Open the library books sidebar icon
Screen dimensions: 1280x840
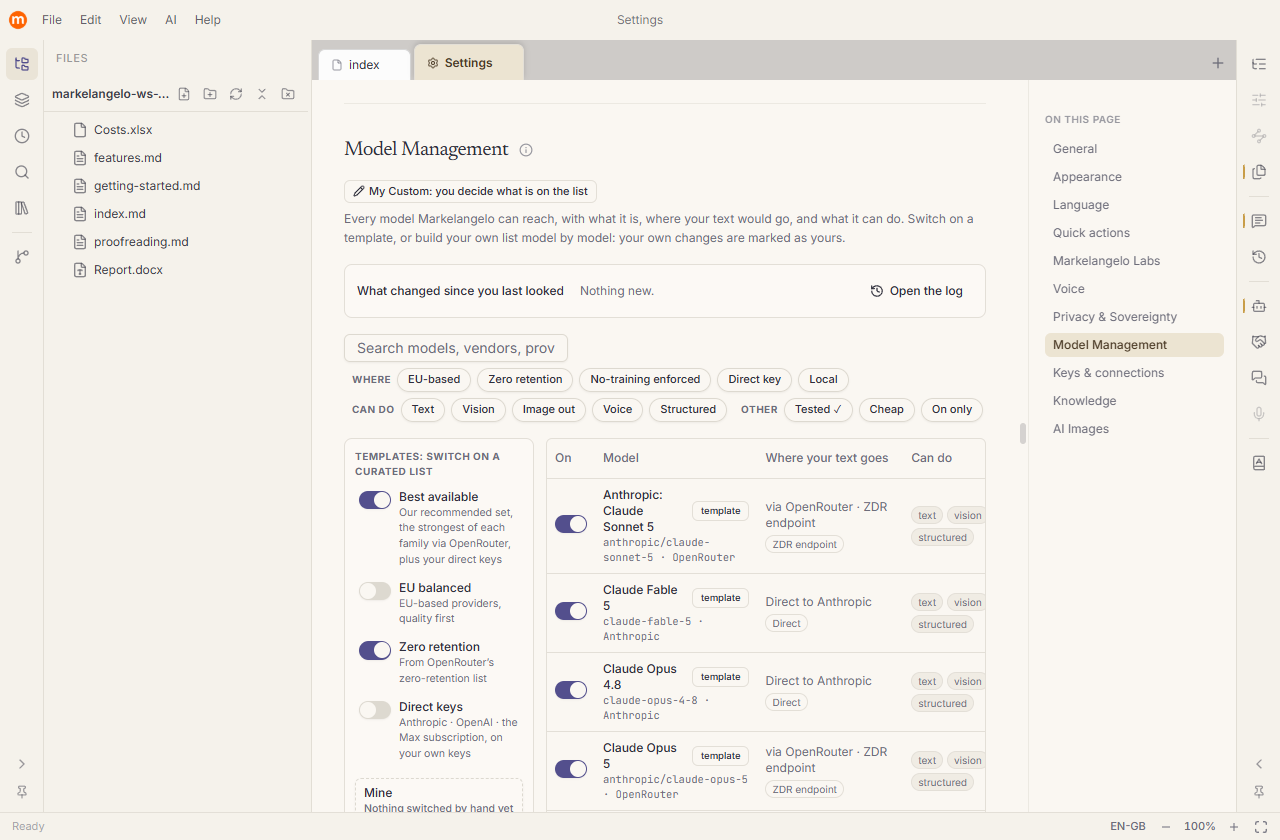click(22, 208)
